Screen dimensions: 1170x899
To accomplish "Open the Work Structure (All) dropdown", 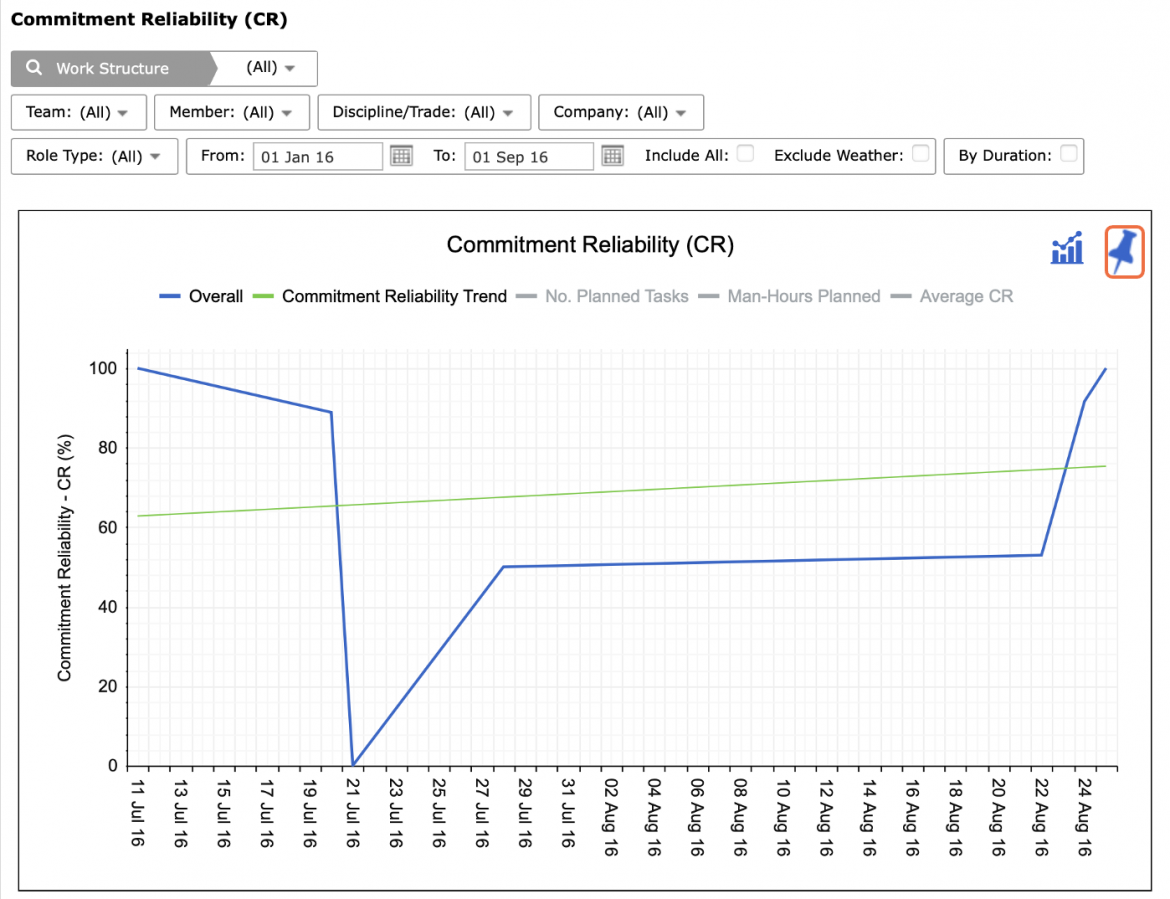I will (270, 68).
